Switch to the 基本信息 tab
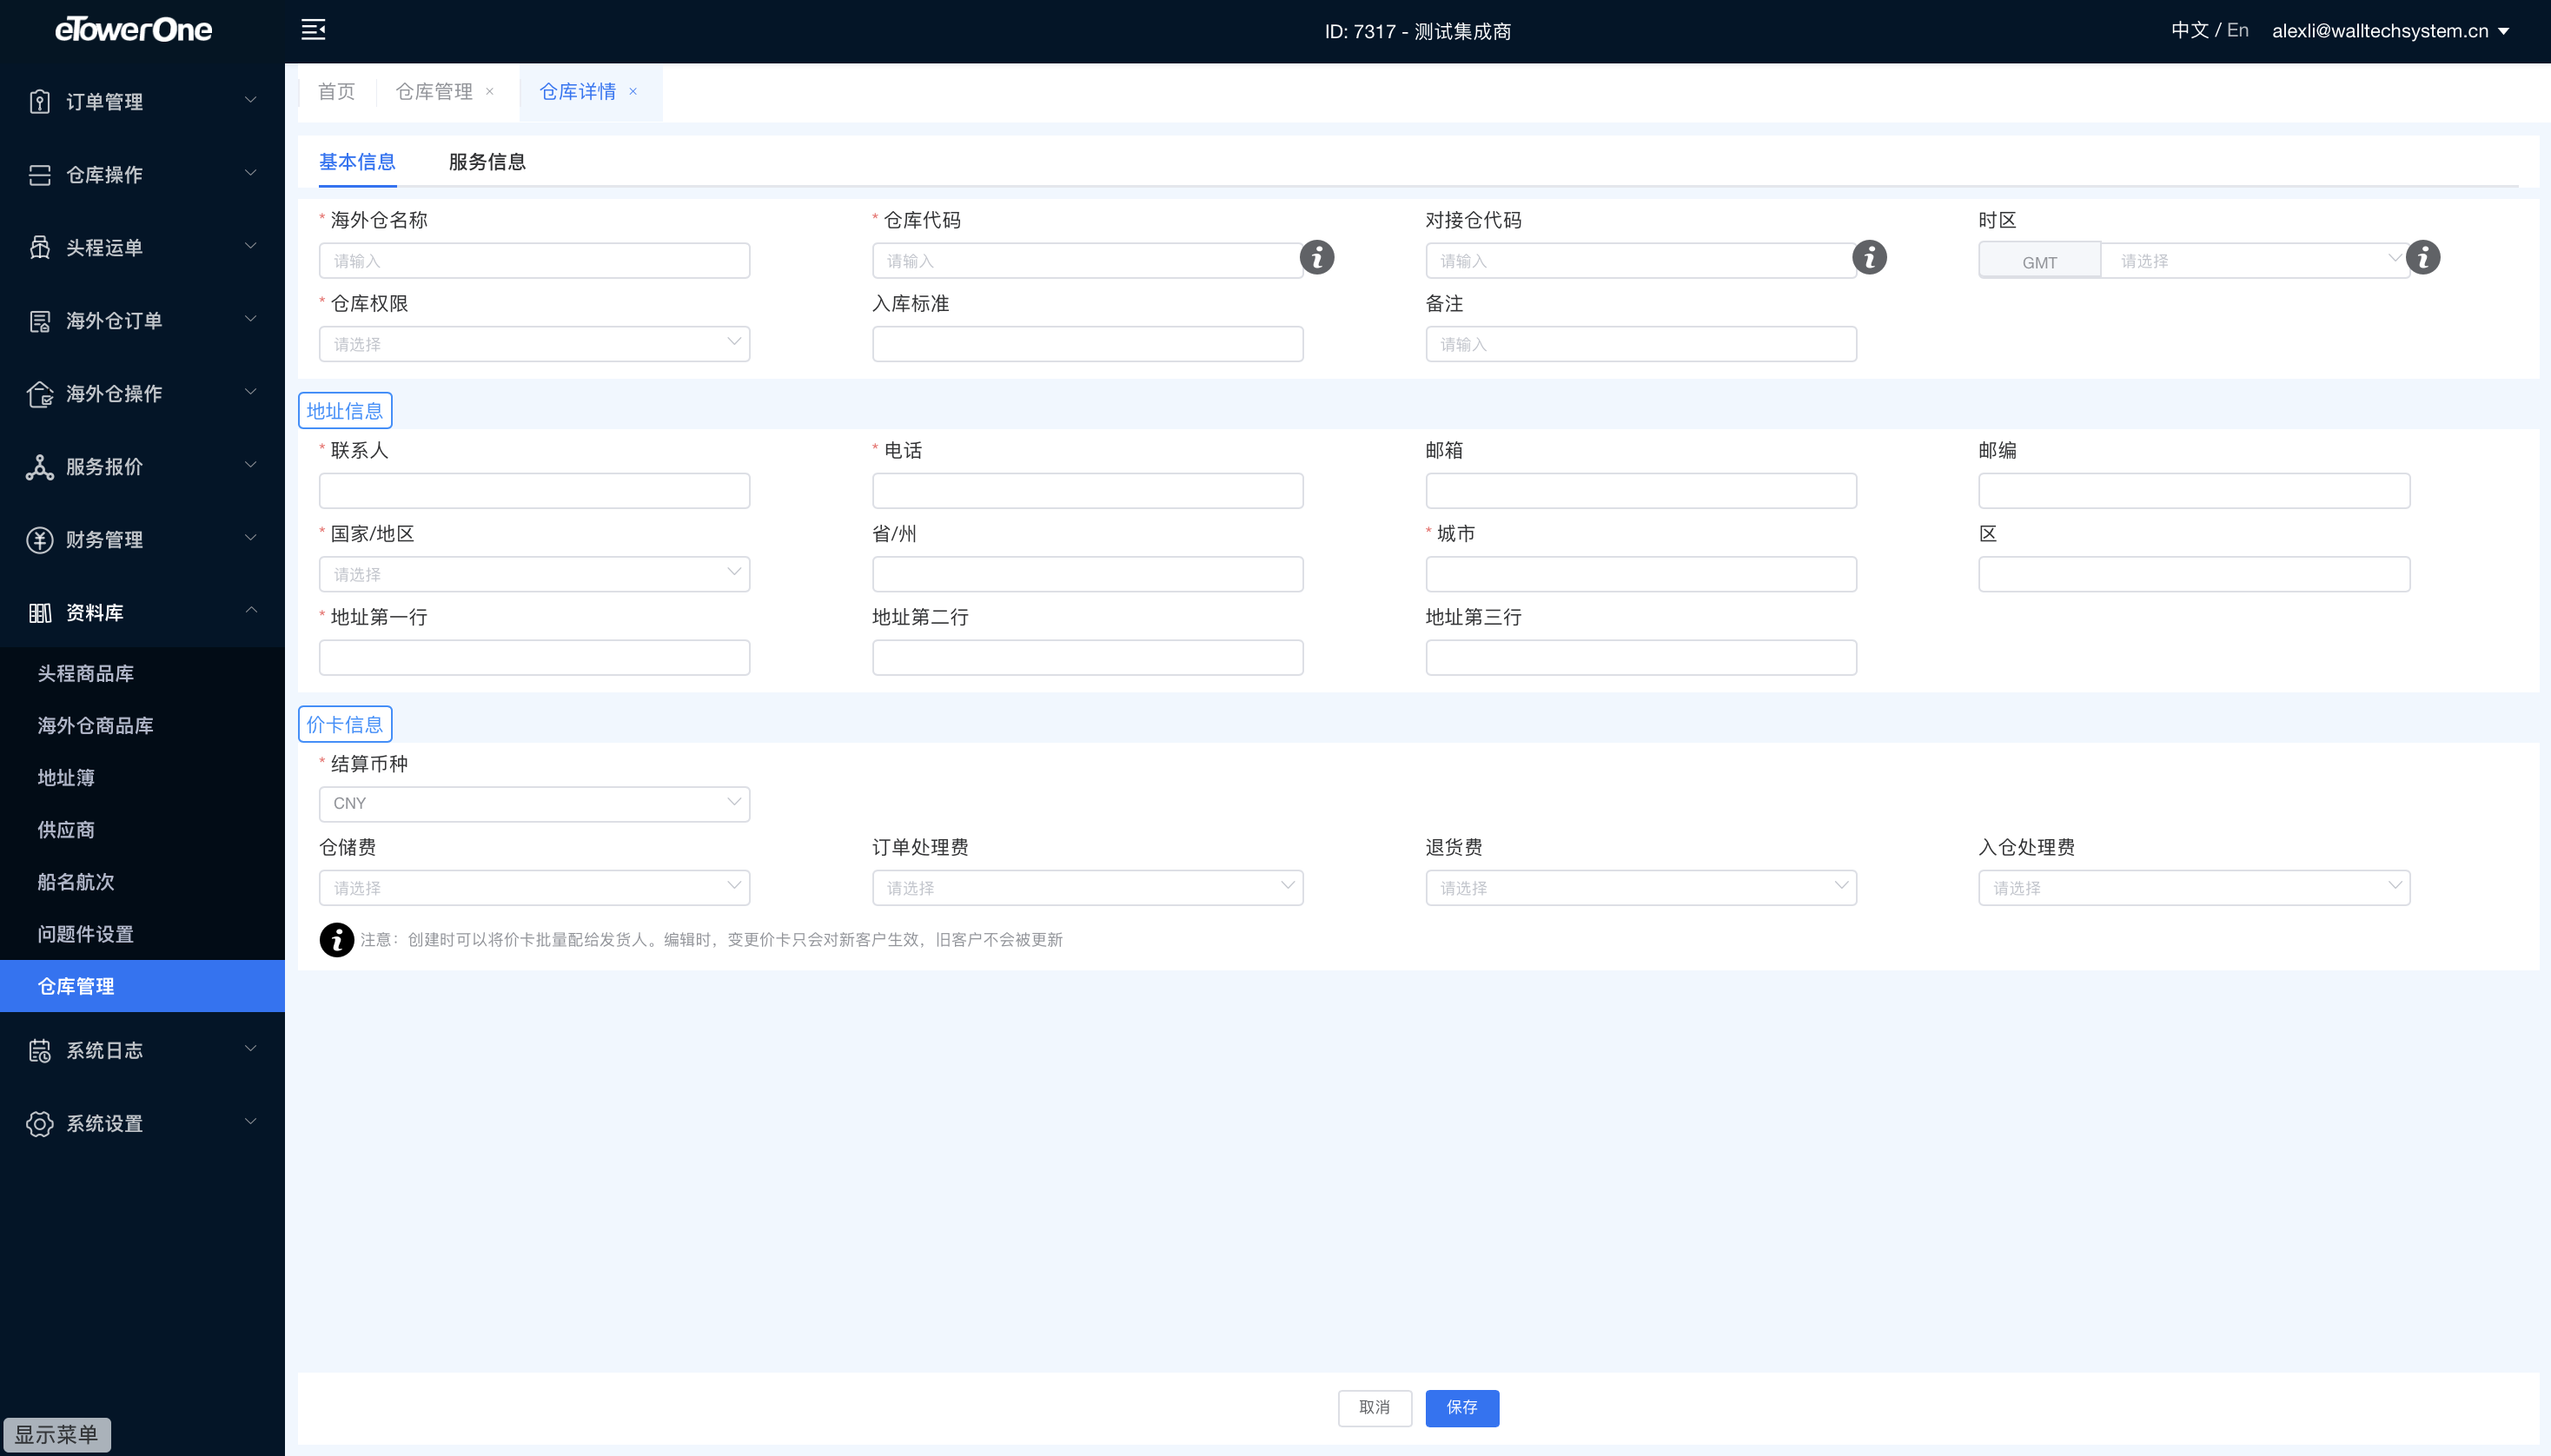Viewport: 2551px width, 1456px height. 357,162
